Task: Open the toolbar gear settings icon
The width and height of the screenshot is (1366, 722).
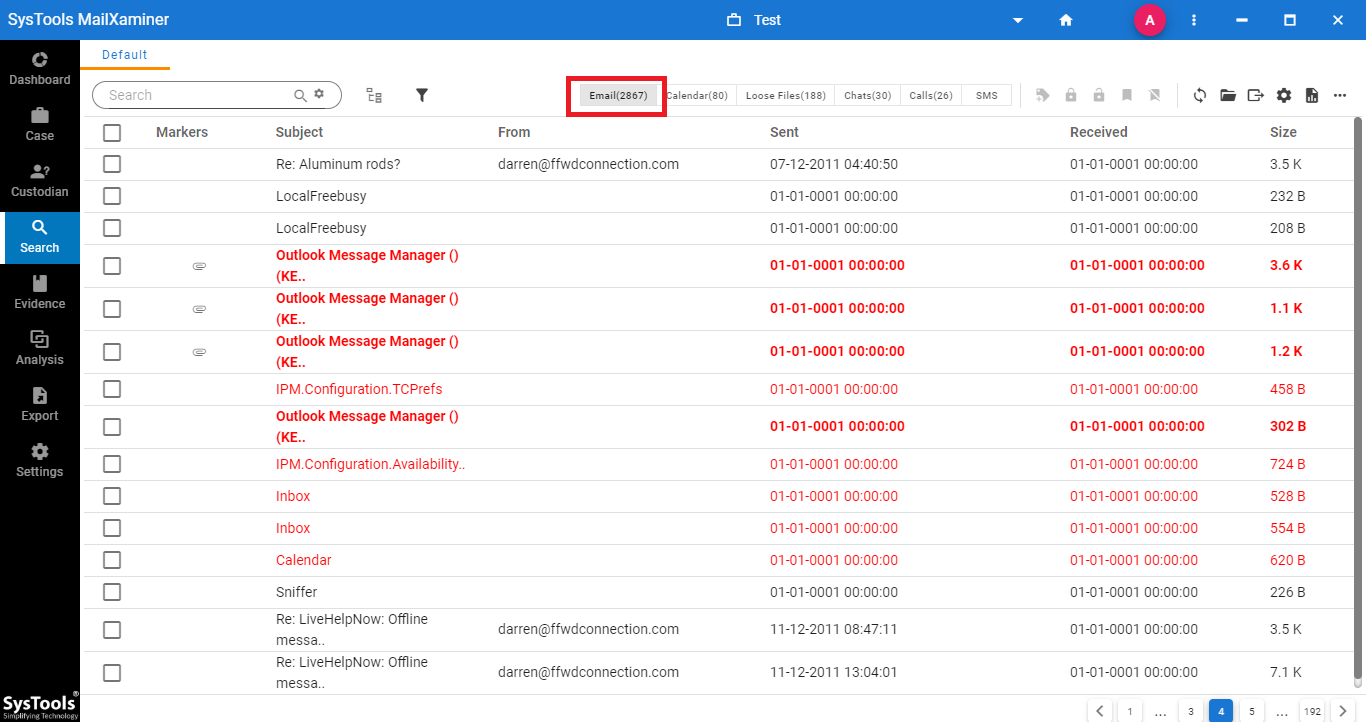Action: tap(1284, 95)
